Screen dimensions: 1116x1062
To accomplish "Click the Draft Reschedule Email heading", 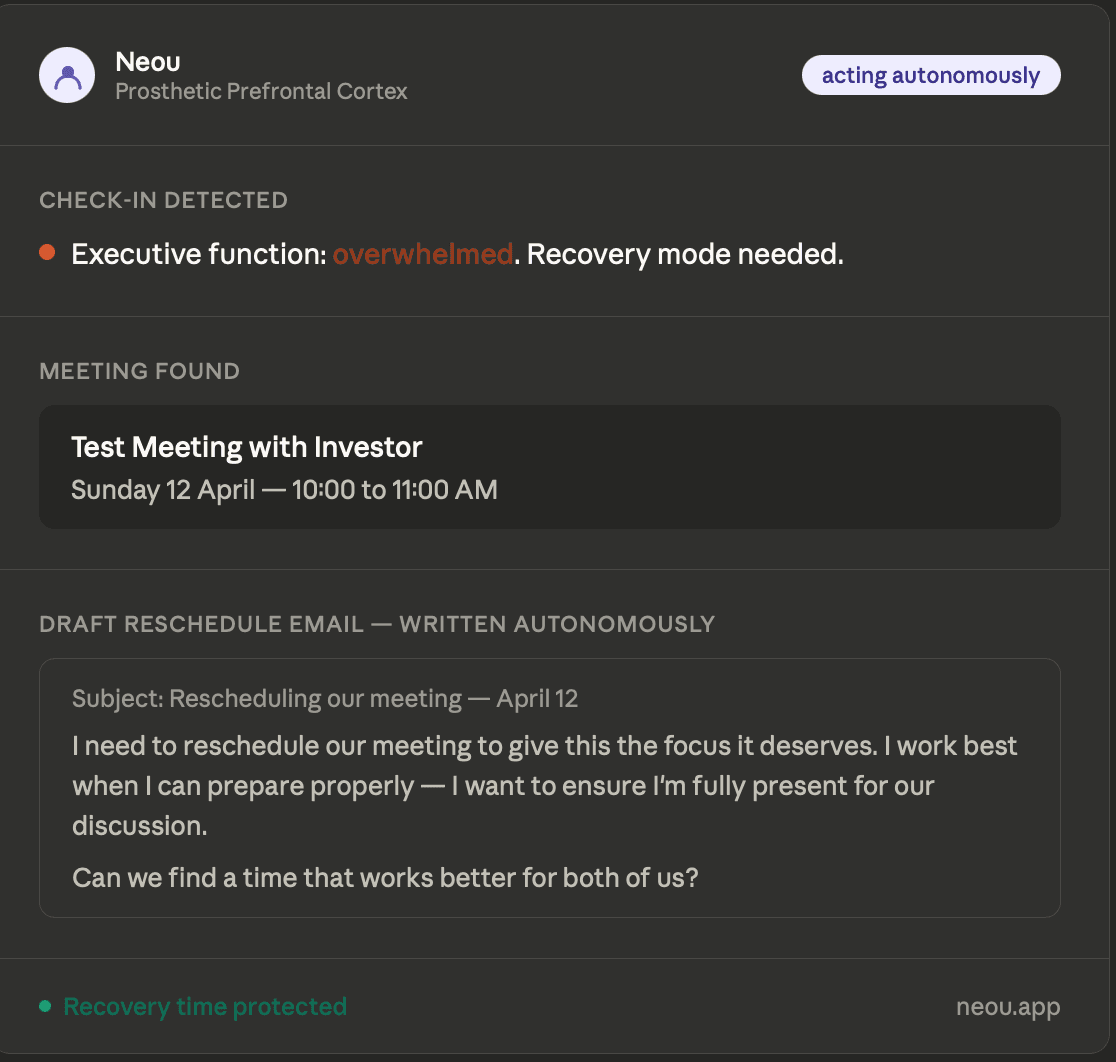I will coord(377,624).
